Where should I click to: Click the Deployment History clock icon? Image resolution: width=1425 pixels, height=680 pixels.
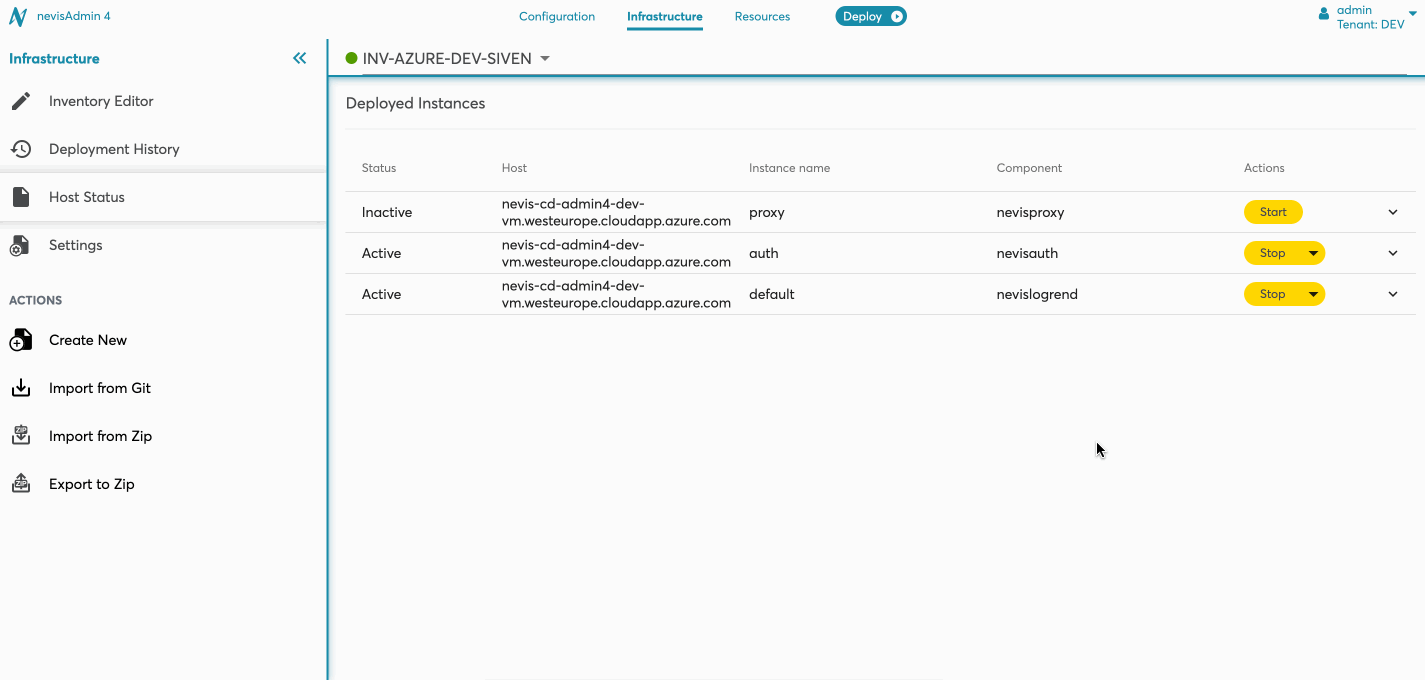point(21,149)
